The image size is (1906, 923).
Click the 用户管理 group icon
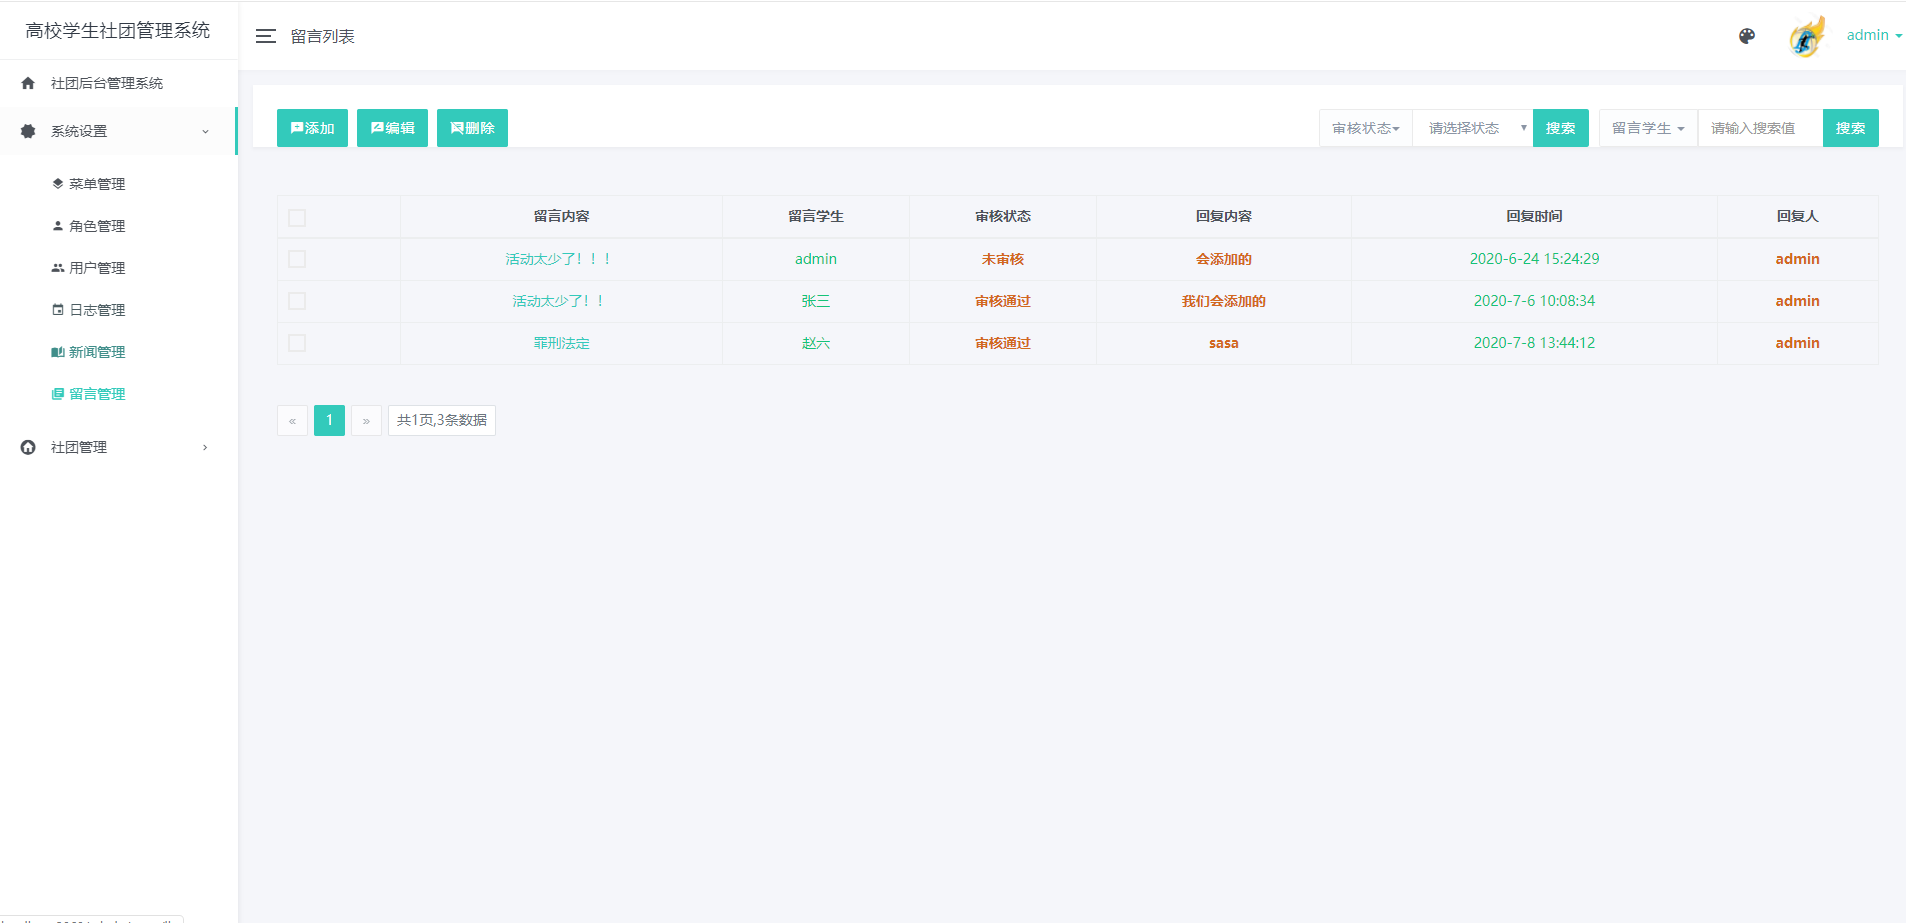coord(58,267)
